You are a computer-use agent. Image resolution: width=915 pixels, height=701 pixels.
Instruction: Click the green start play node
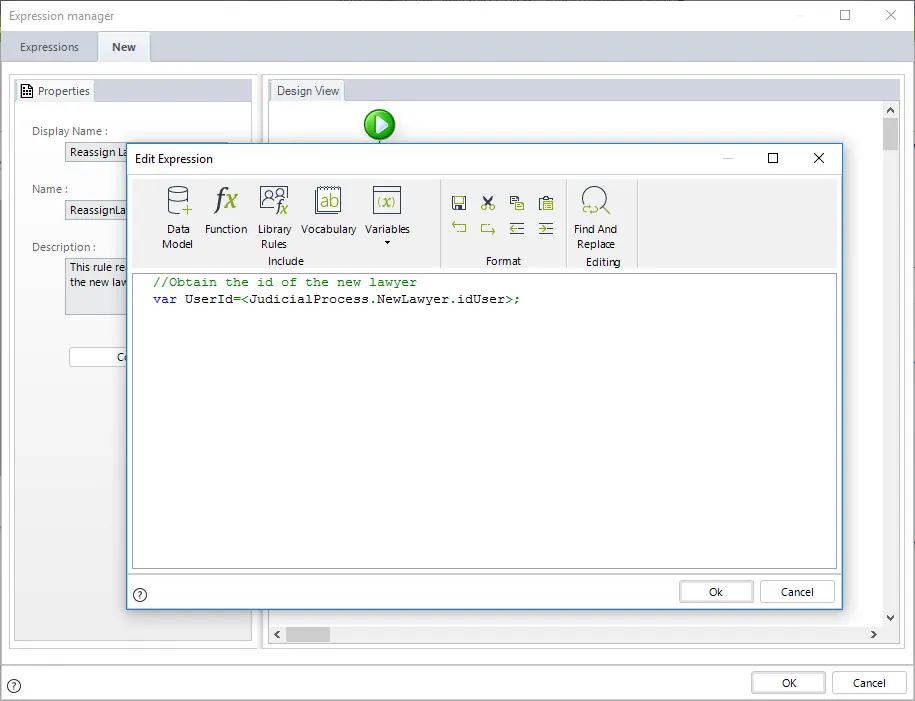pos(379,125)
